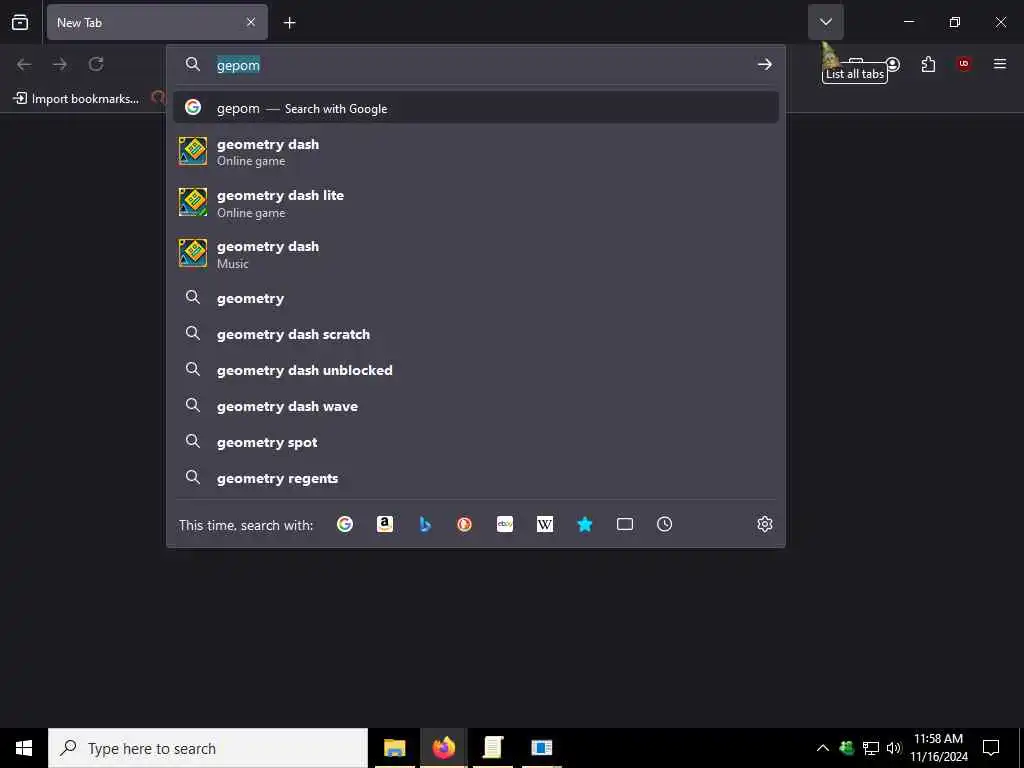Choose geometry dash Online game suggestion

475,152
